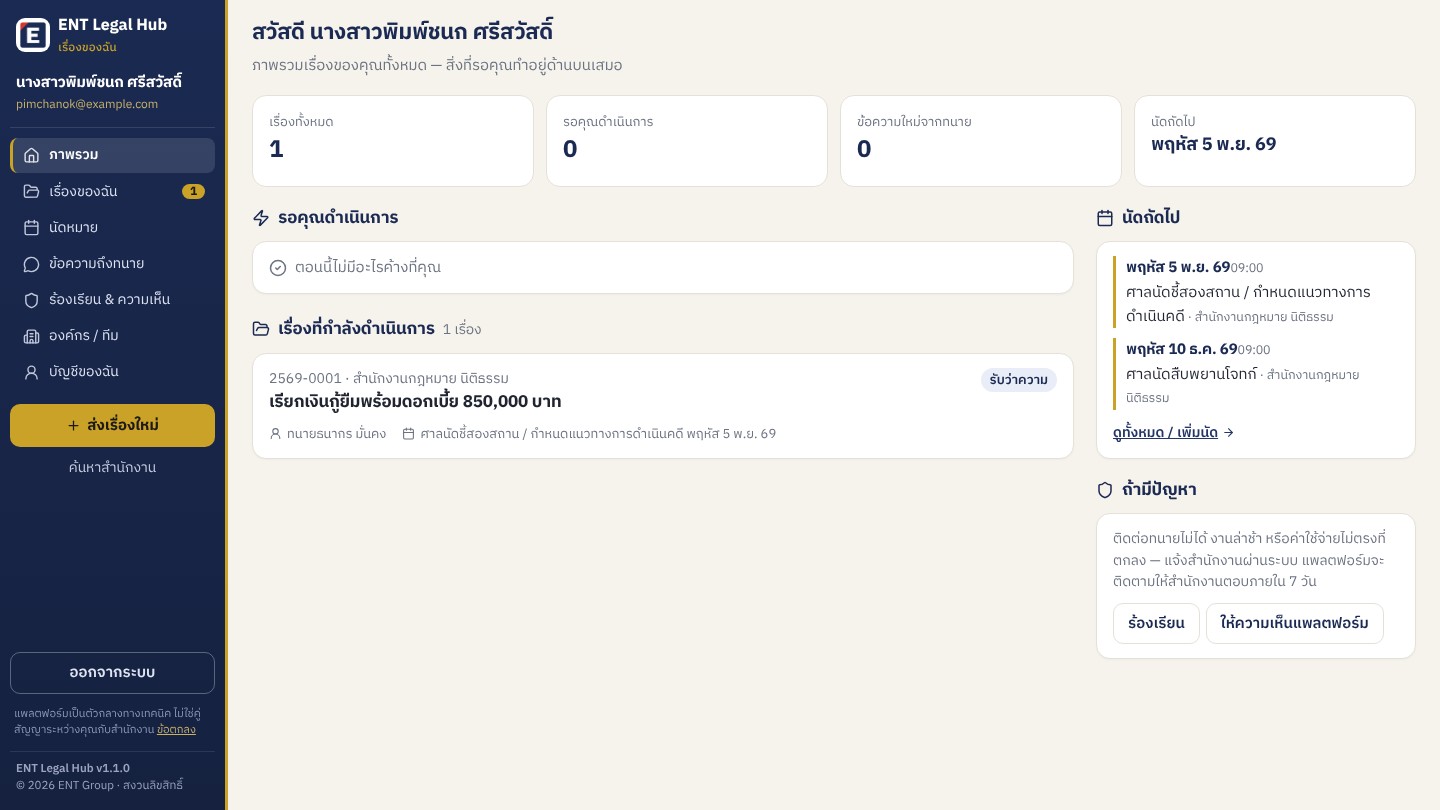Screen dimensions: 1440x810
Task: Click the ส่งเรื่องใหม่ button
Action: point(113,425)
